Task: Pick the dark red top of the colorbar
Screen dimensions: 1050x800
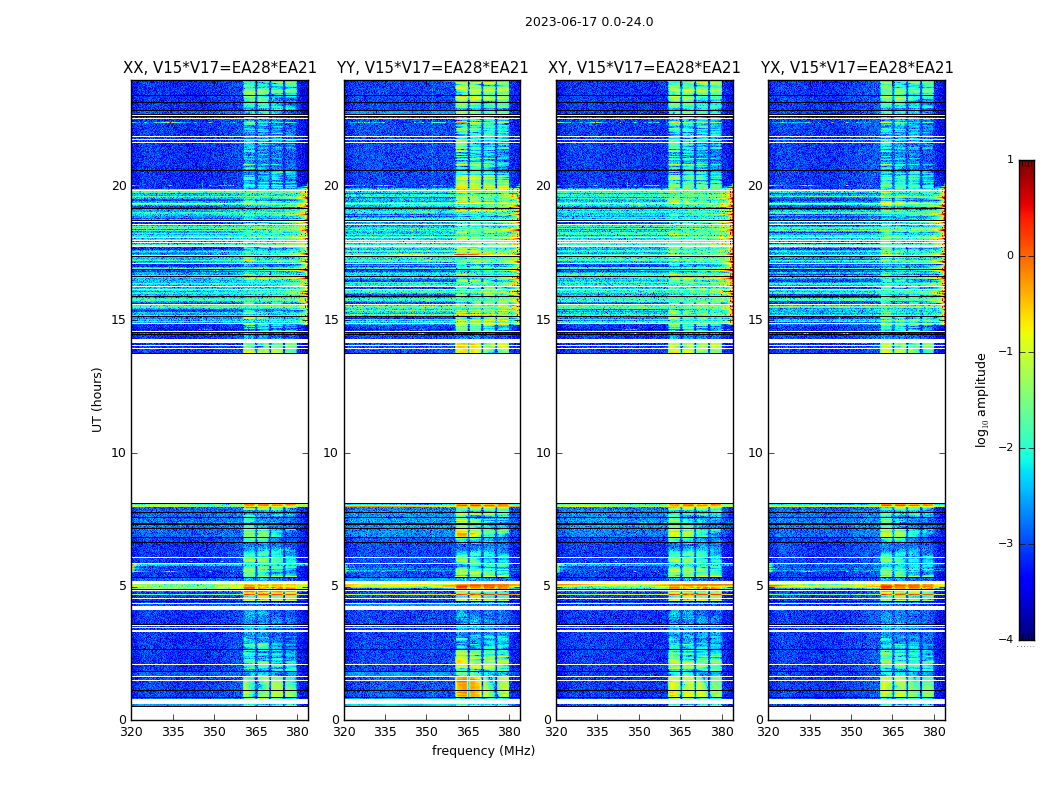Action: pyautogui.click(x=1026, y=166)
